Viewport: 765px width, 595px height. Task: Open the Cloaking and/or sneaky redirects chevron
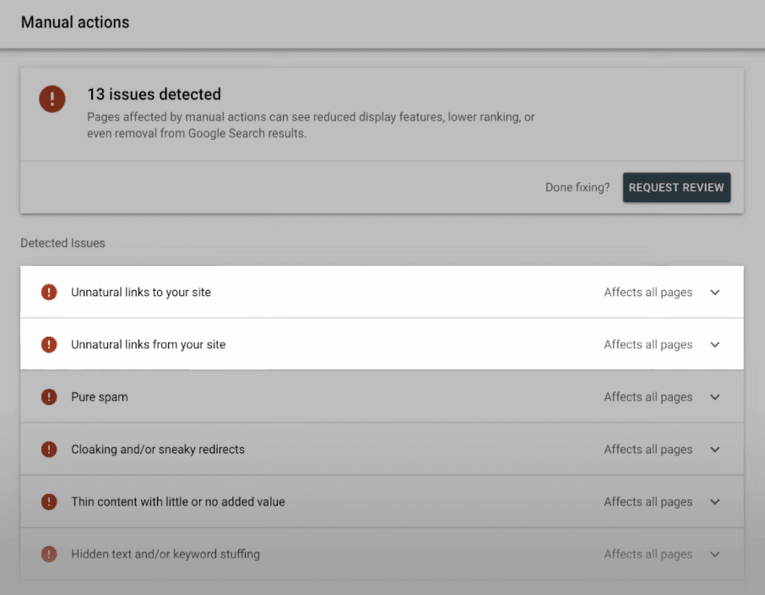(715, 450)
